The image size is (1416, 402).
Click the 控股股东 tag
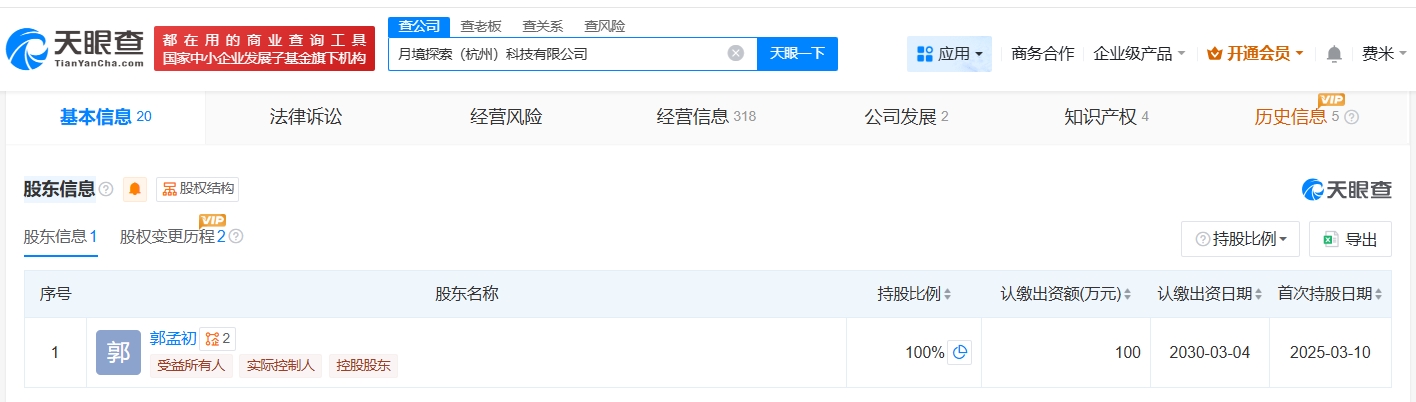[x=363, y=366]
